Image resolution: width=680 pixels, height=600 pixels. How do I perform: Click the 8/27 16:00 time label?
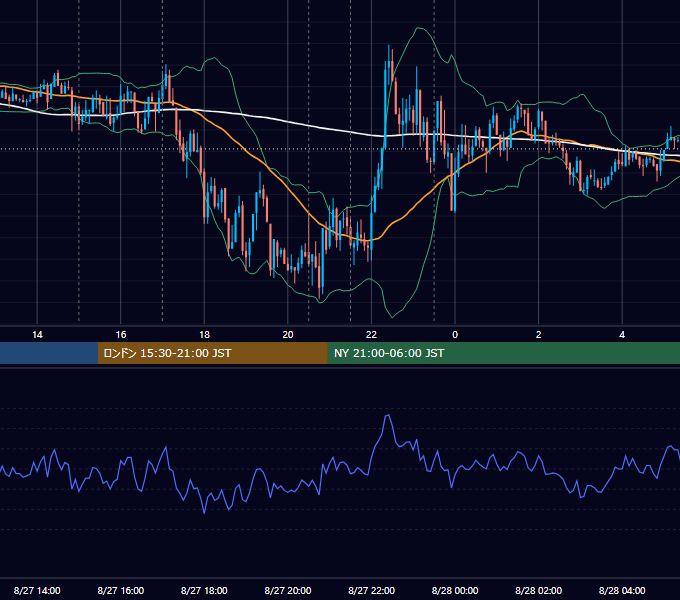pos(121,590)
